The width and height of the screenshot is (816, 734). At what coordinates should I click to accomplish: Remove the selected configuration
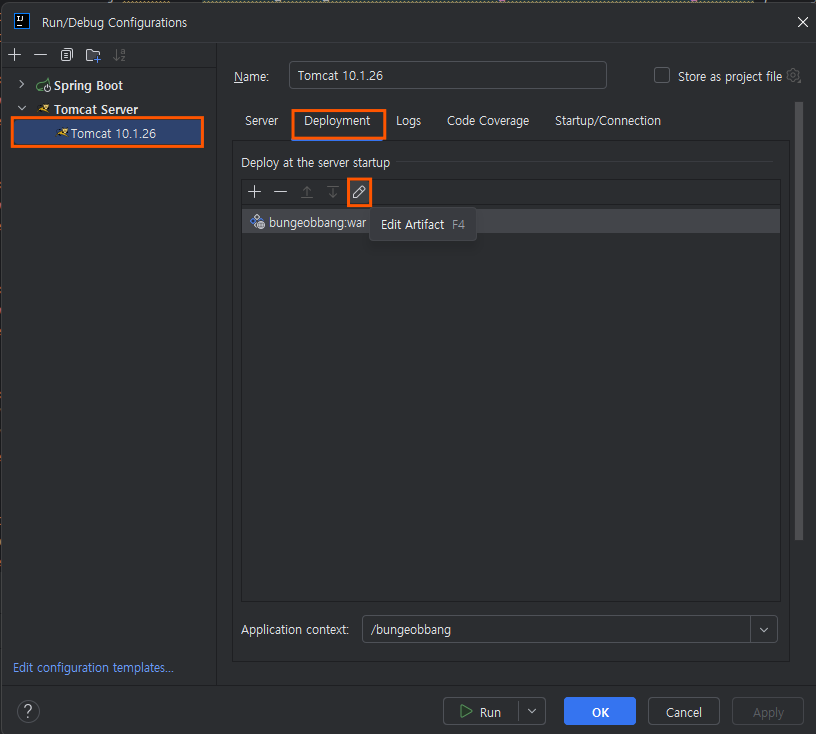coord(41,55)
